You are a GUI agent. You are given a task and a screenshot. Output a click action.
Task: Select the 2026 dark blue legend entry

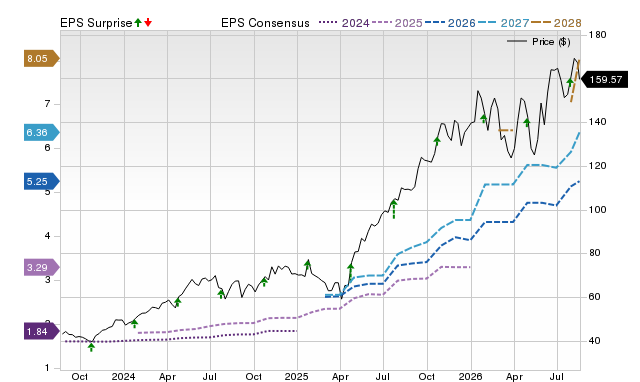450,23
